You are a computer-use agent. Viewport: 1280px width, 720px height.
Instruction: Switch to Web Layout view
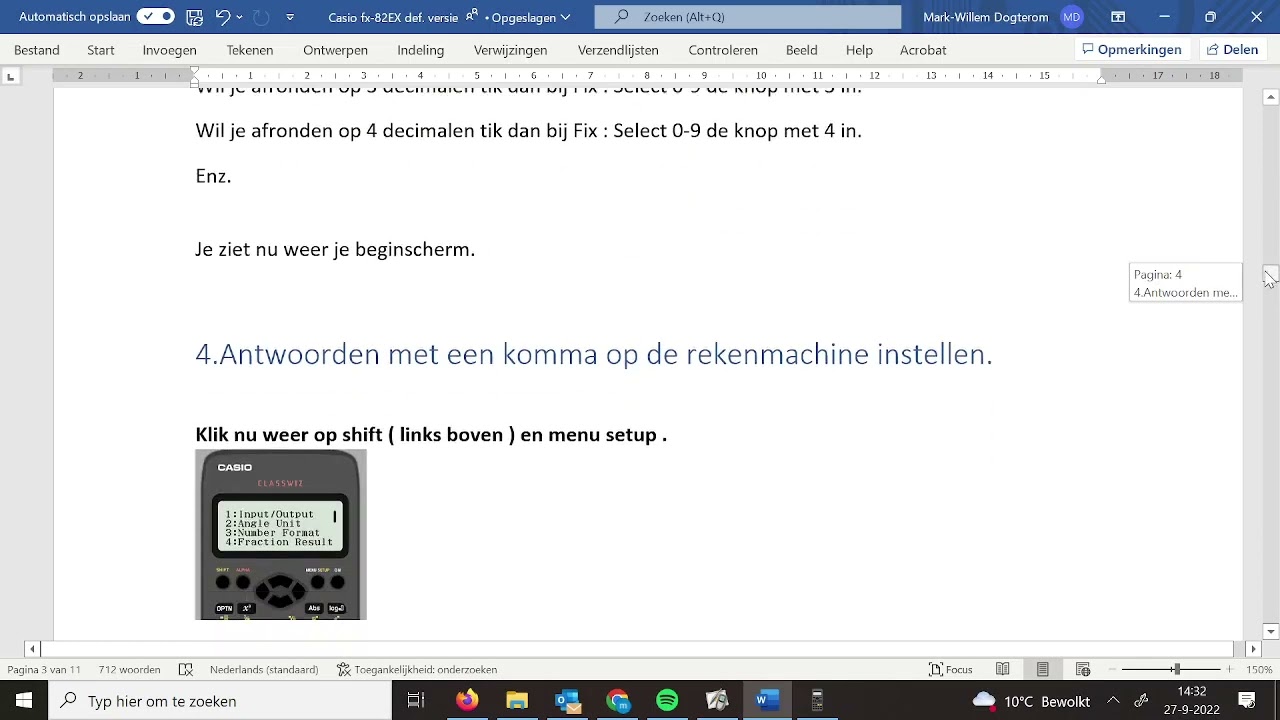coord(1083,670)
